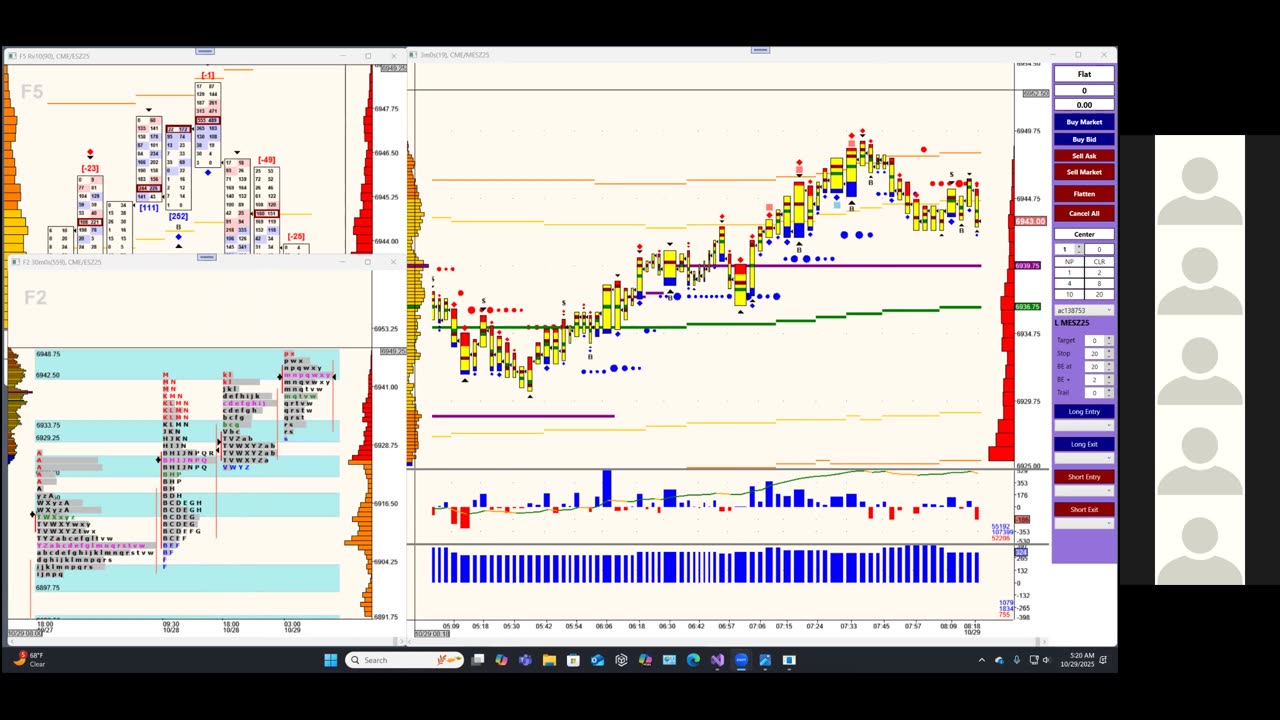Open Microsoft Store from taskbar
This screenshot has height=720, width=1280.
click(573, 660)
